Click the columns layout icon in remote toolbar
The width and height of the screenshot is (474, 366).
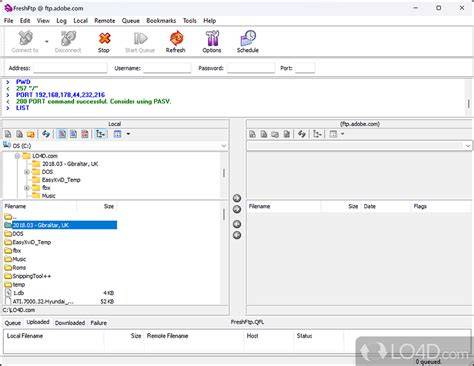point(333,134)
